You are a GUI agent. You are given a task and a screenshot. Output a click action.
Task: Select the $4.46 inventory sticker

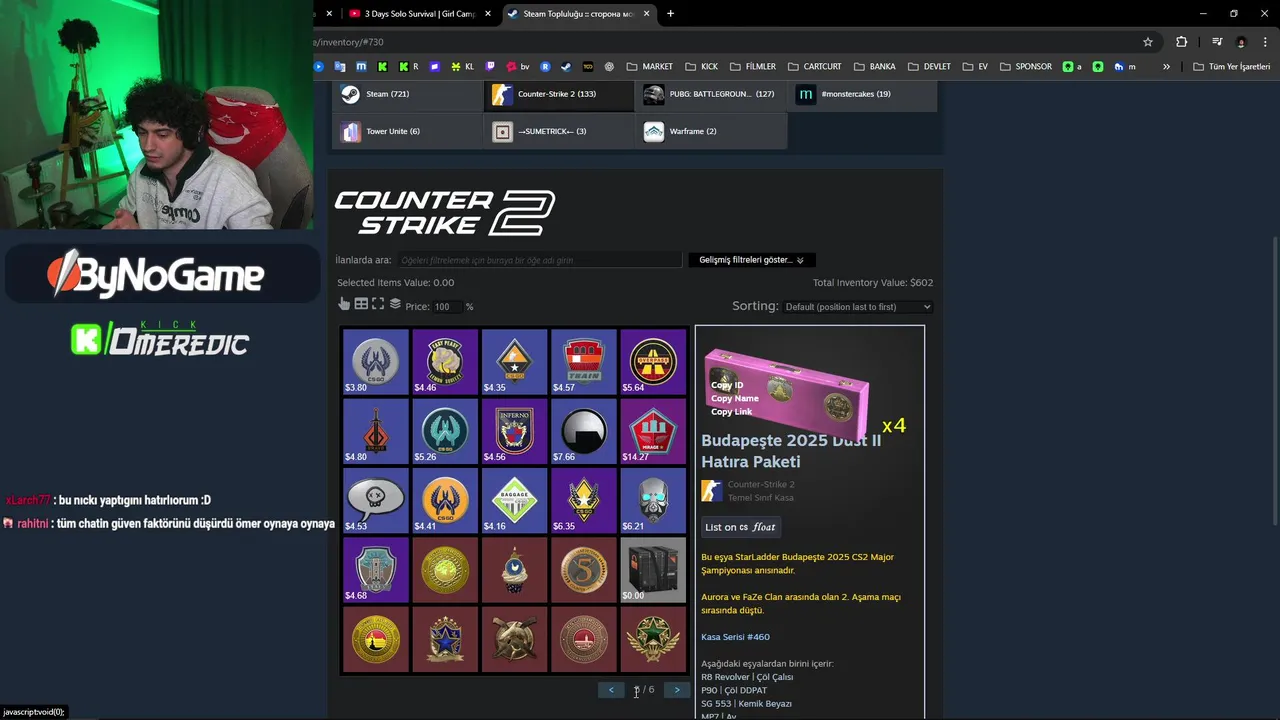tap(445, 362)
